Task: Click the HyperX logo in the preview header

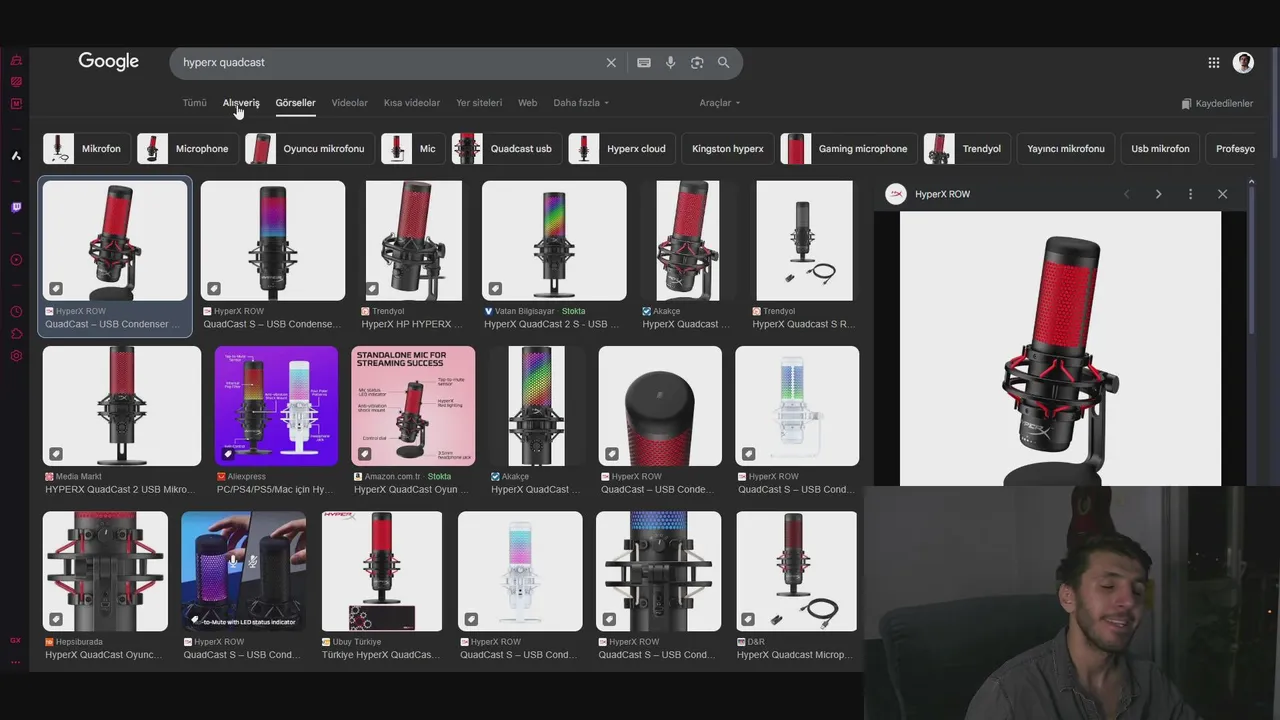Action: click(x=896, y=194)
